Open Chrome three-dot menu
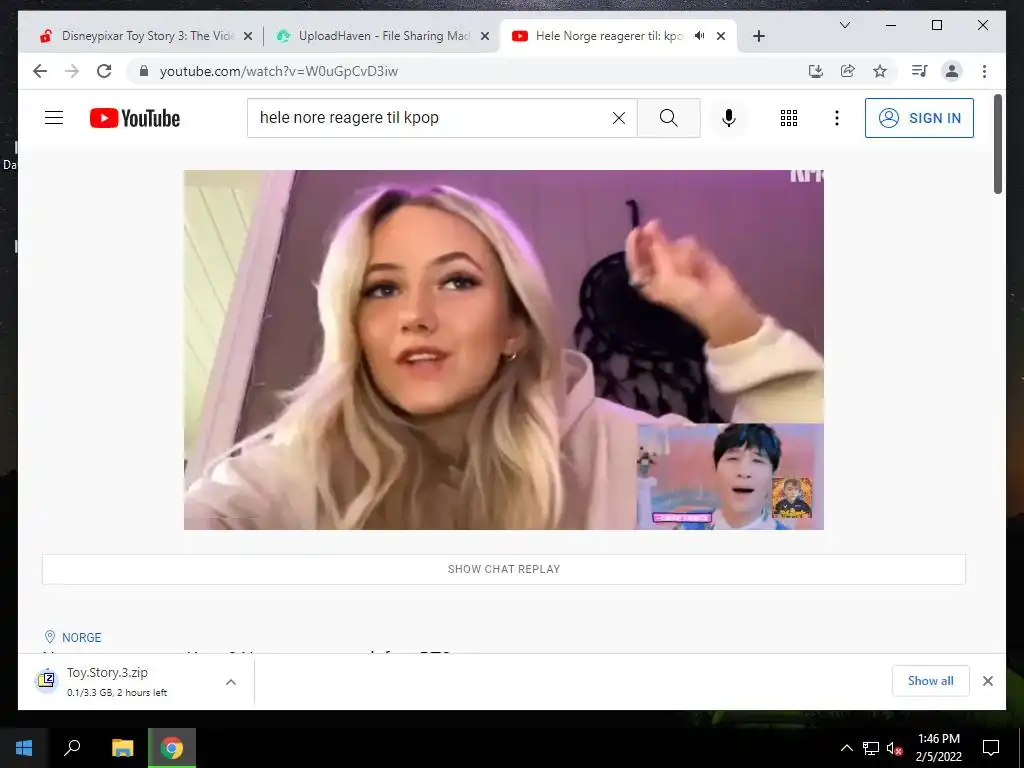This screenshot has width=1024, height=768. 984,71
